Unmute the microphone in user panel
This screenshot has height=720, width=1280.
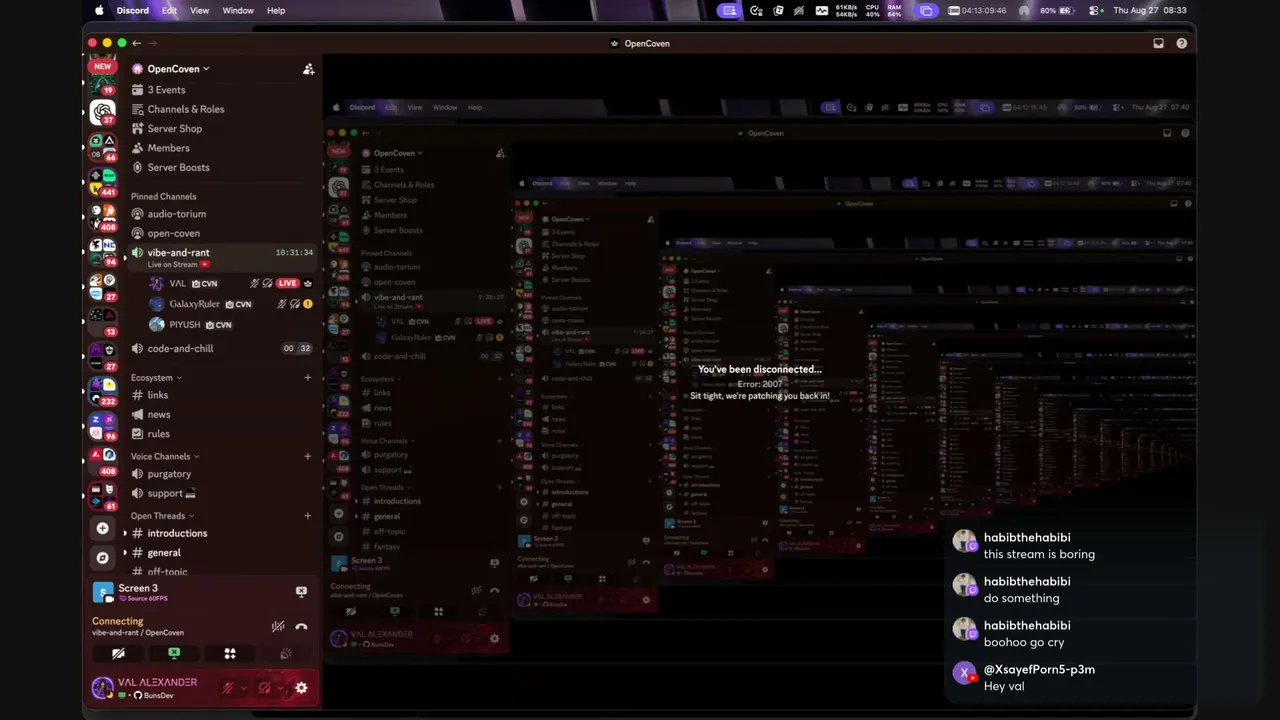coord(229,688)
